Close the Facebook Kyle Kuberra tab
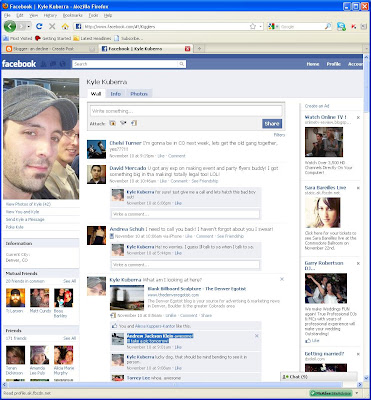 coord(187,49)
